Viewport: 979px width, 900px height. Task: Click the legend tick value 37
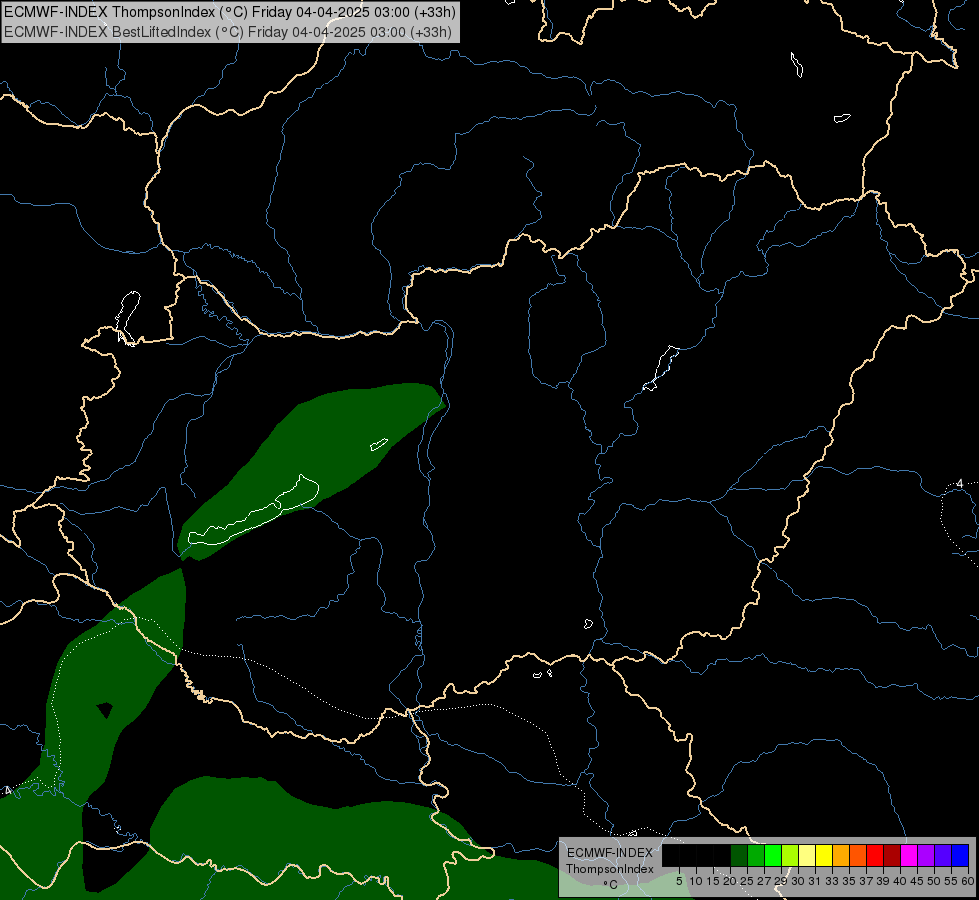point(865,881)
